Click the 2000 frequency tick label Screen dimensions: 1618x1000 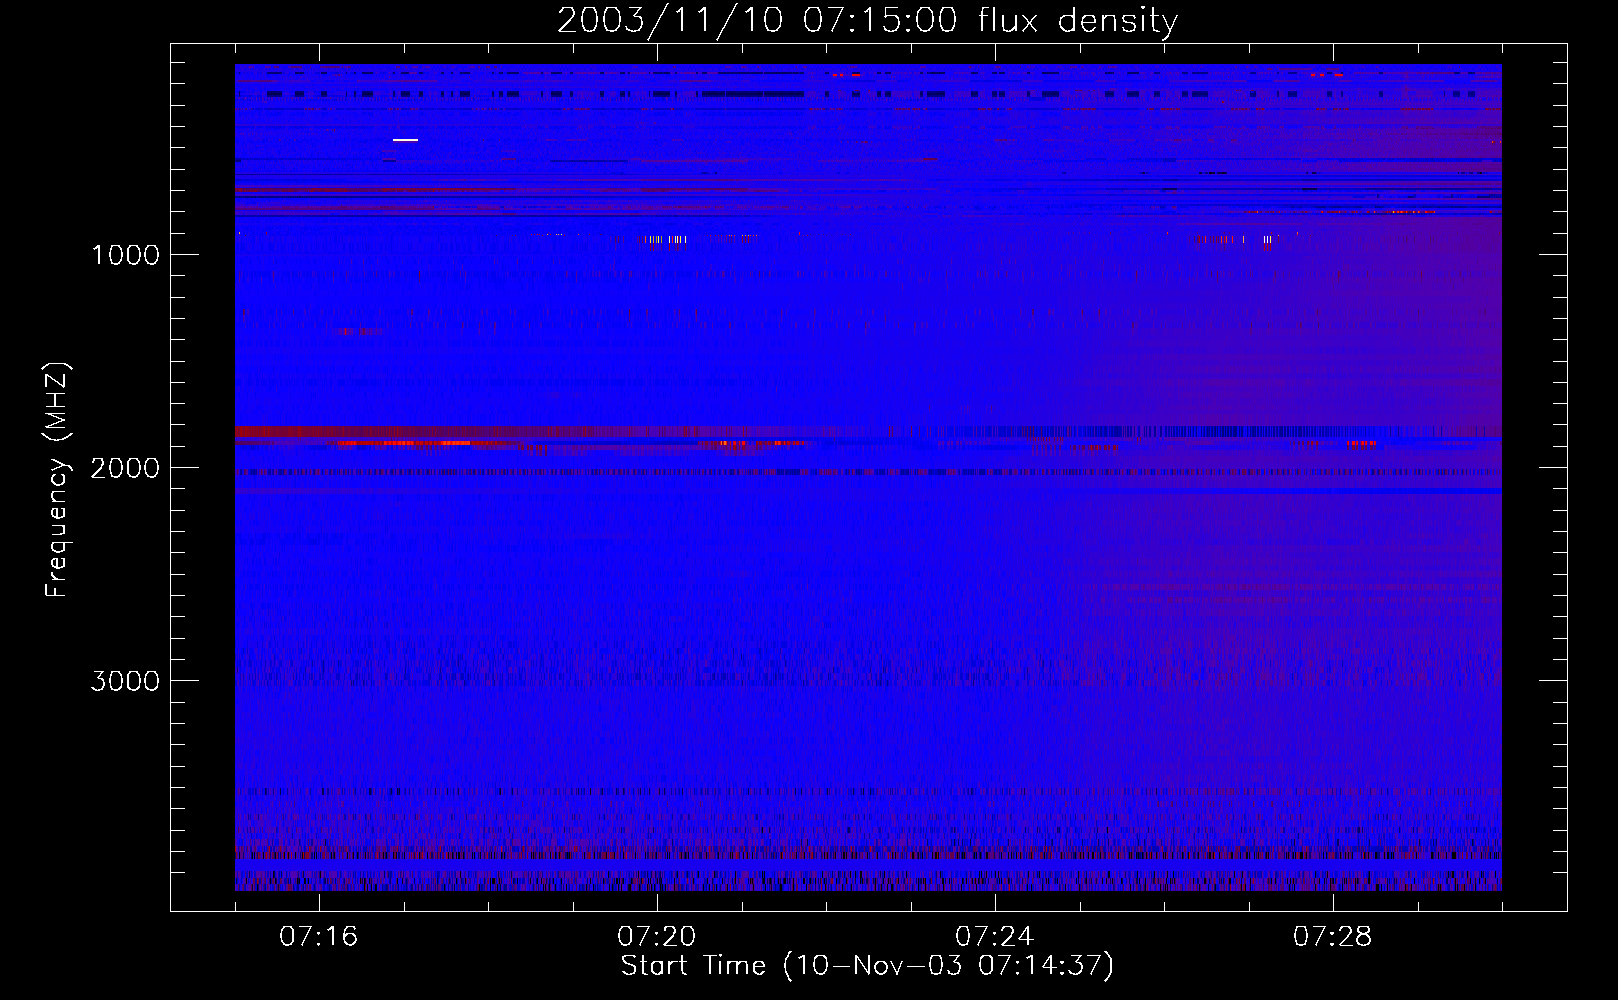point(125,468)
